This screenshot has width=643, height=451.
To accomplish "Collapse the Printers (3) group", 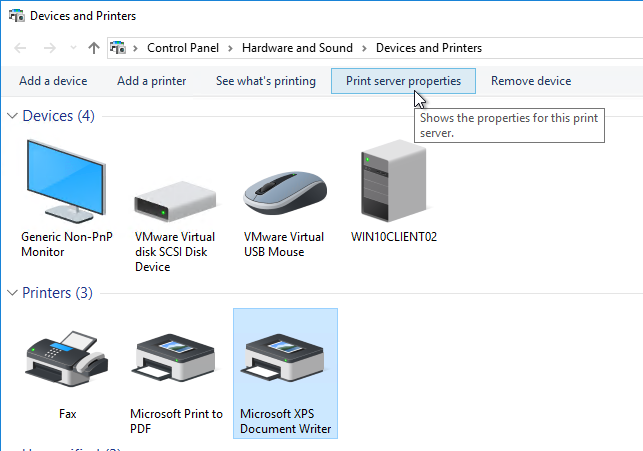I will tap(12, 294).
